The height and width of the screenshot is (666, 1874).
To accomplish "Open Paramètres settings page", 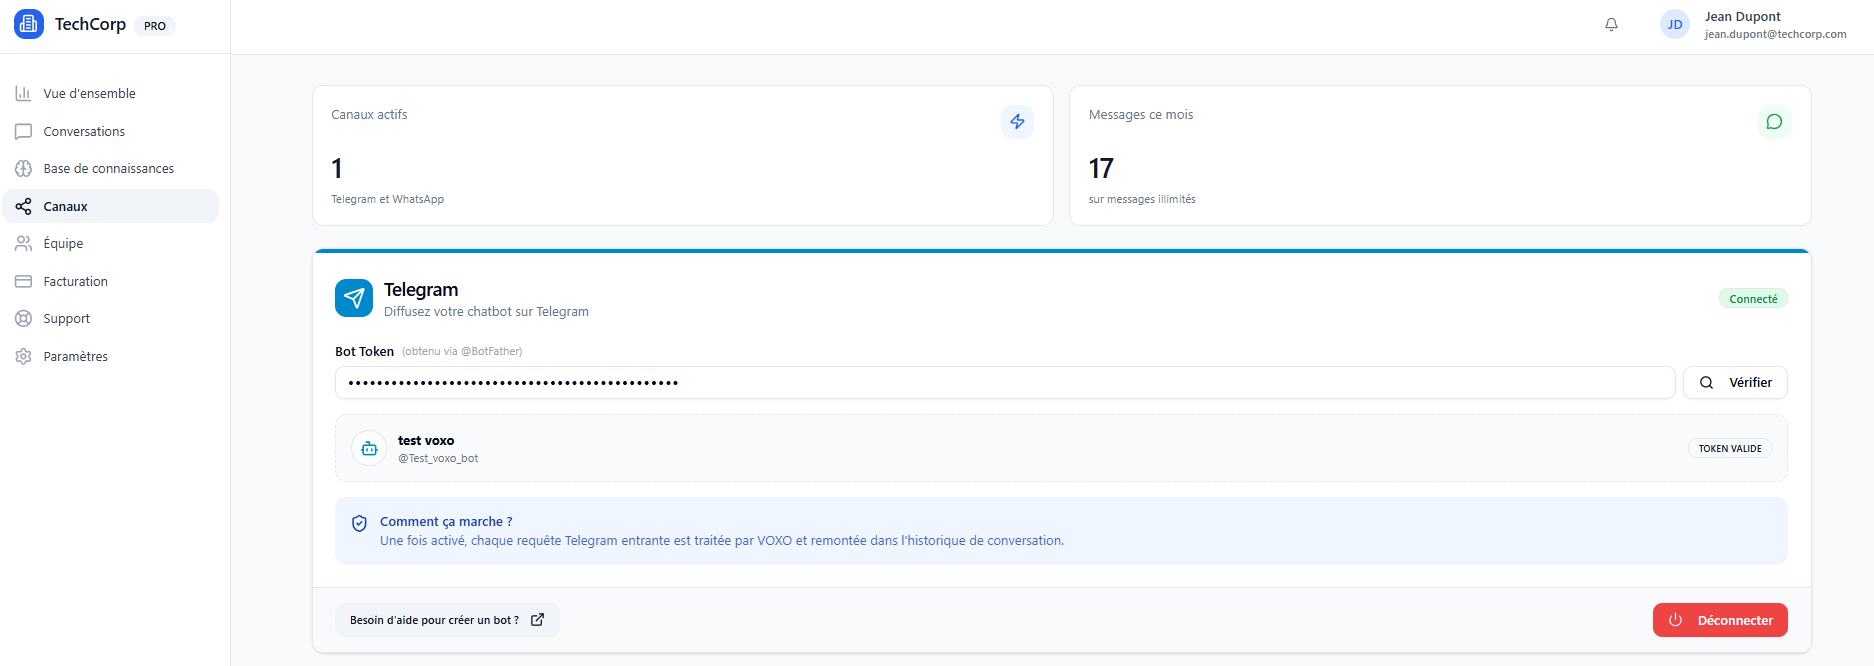I will [x=111, y=357].
